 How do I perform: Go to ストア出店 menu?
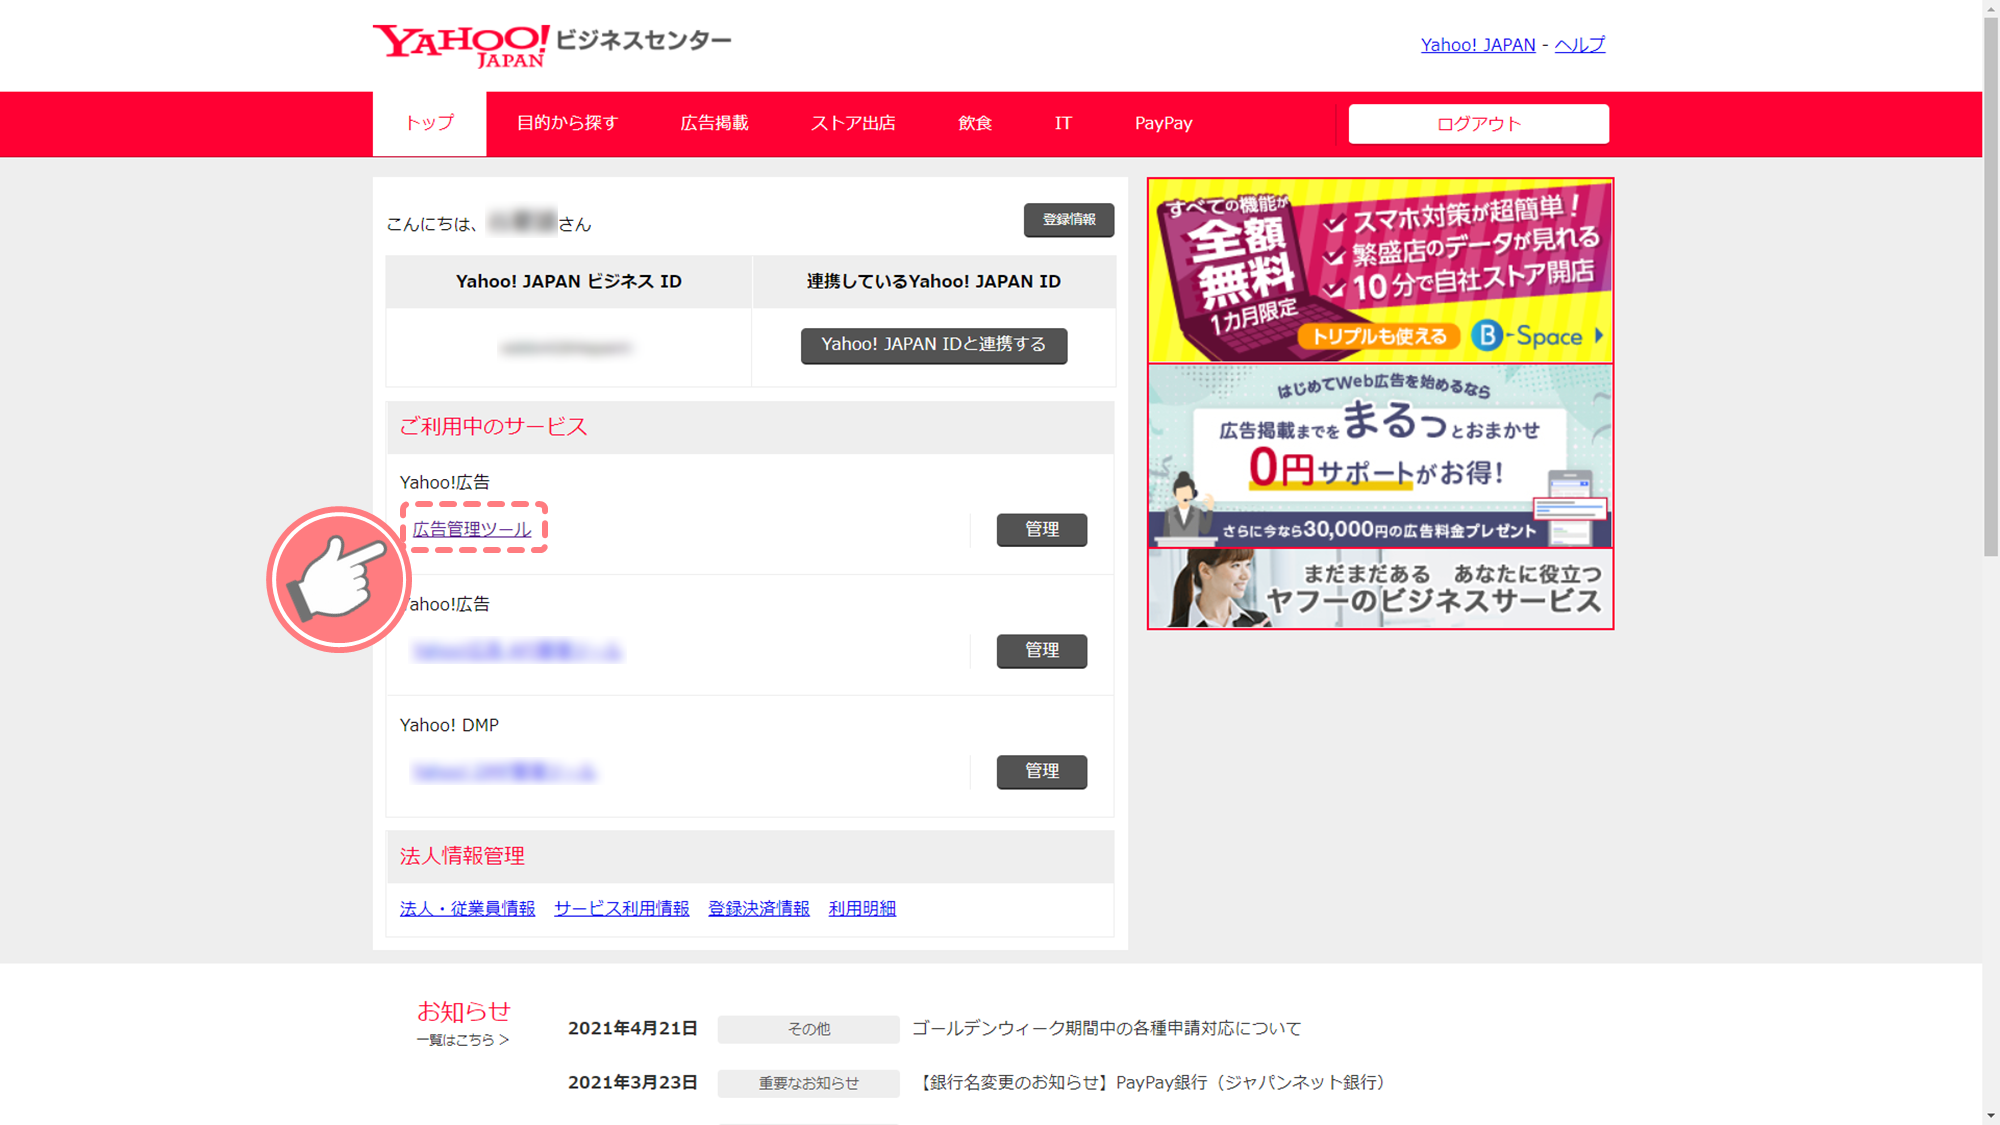(x=852, y=123)
